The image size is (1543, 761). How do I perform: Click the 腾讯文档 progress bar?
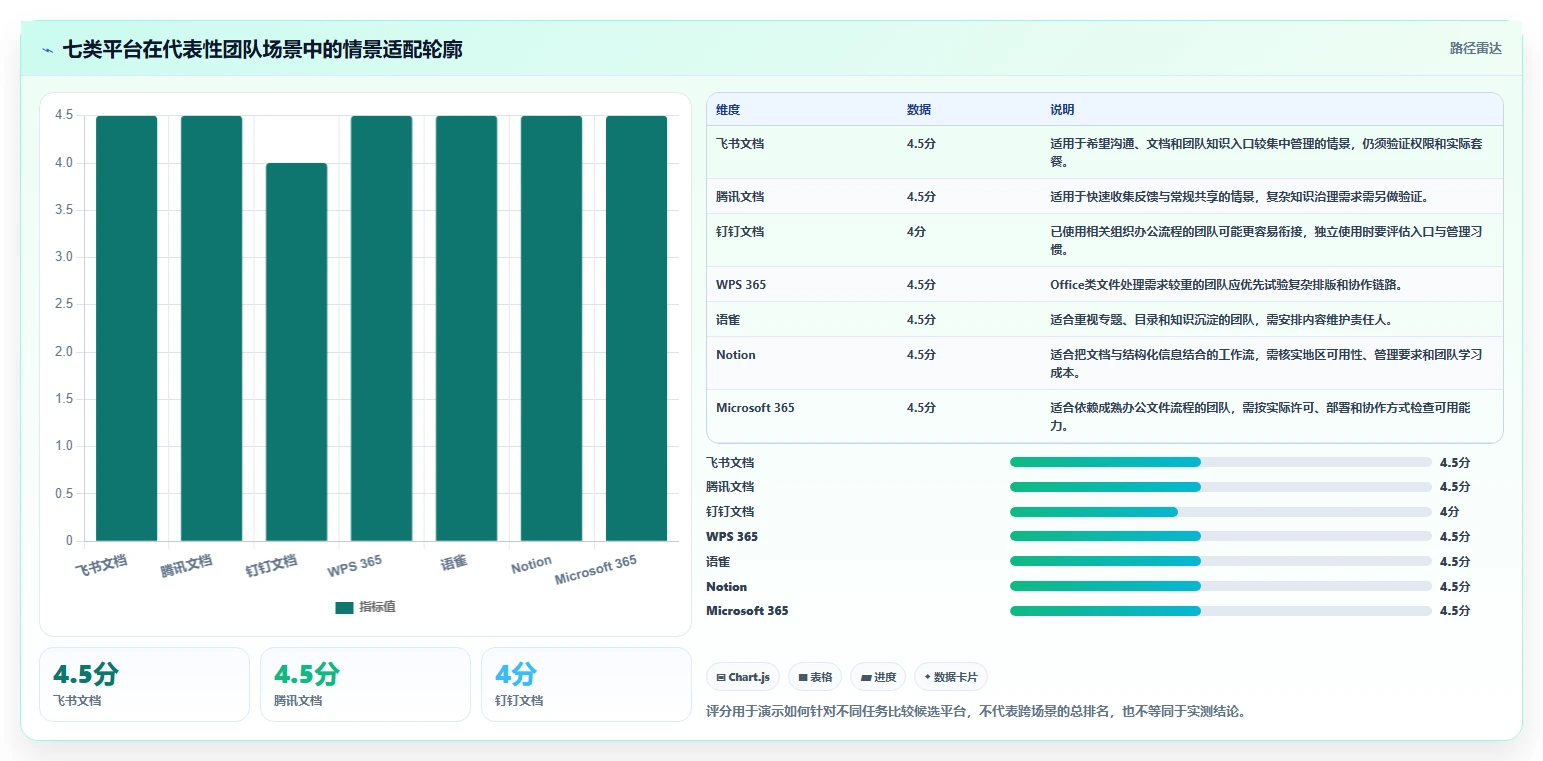[x=1221, y=487]
